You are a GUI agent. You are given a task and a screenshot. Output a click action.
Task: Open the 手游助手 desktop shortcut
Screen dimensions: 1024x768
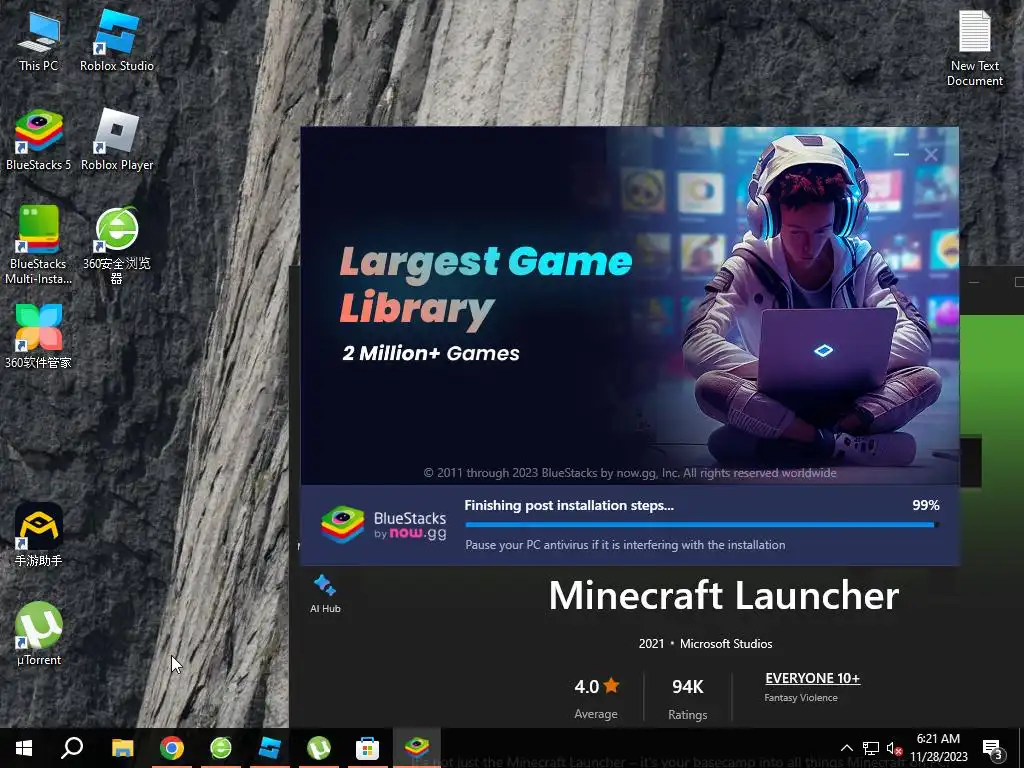coord(39,535)
